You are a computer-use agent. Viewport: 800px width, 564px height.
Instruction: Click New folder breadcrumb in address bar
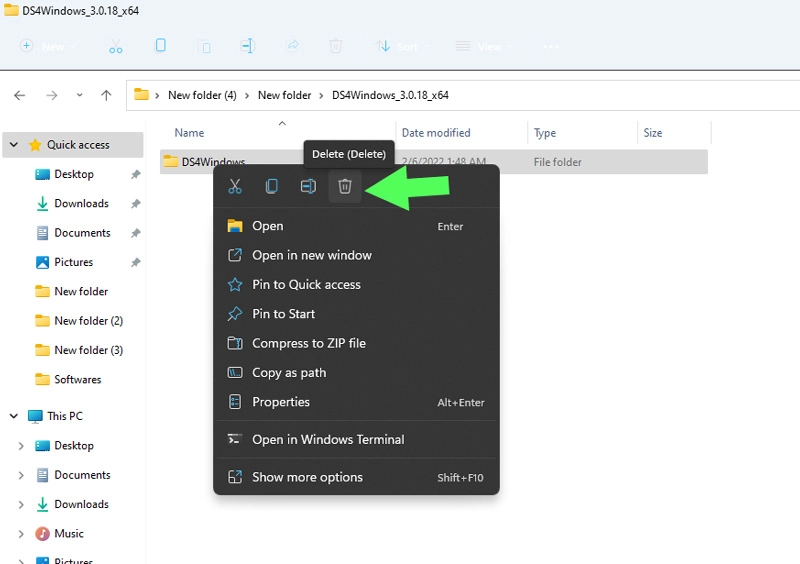click(284, 95)
